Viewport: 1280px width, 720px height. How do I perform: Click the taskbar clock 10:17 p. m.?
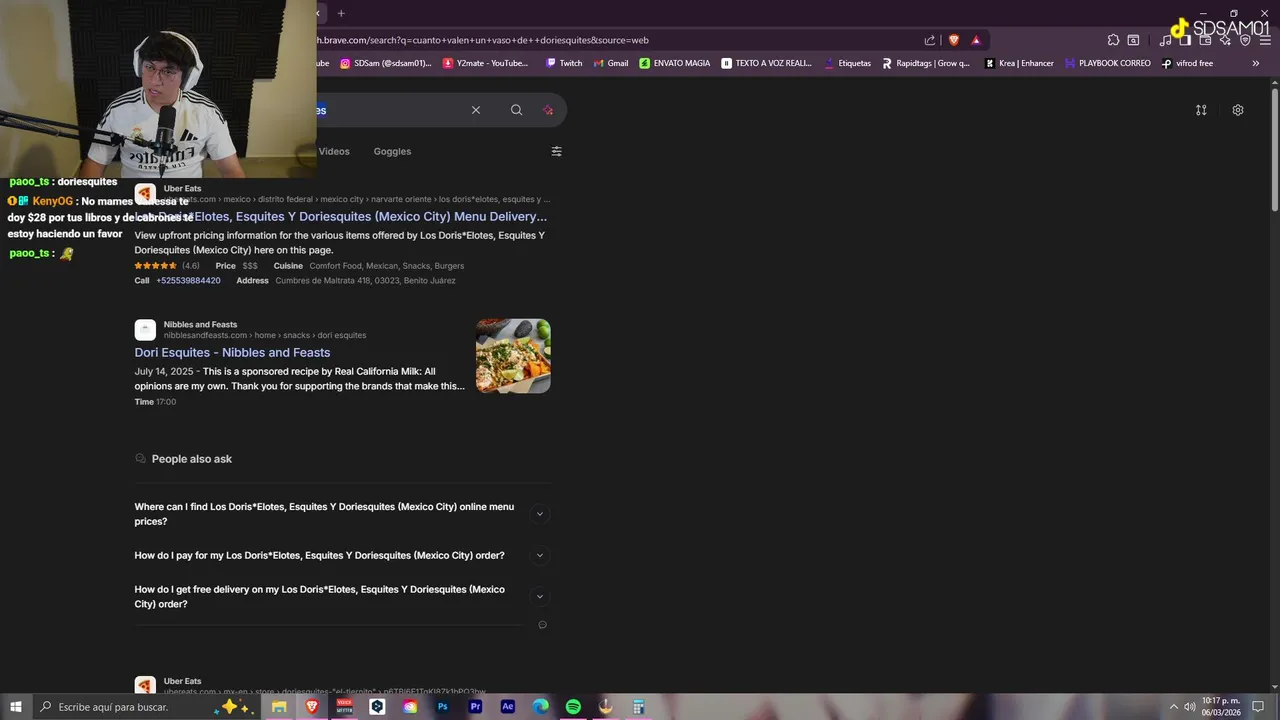click(1221, 707)
